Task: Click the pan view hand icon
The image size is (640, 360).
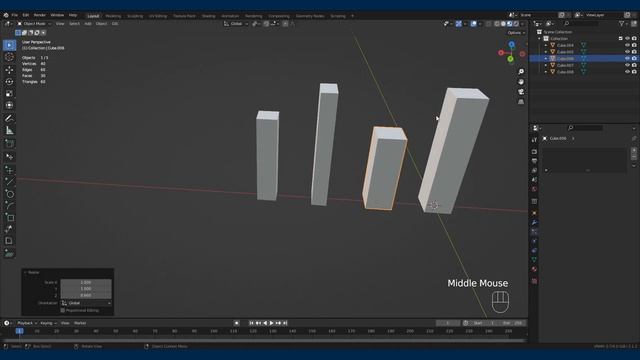Action: [521, 82]
